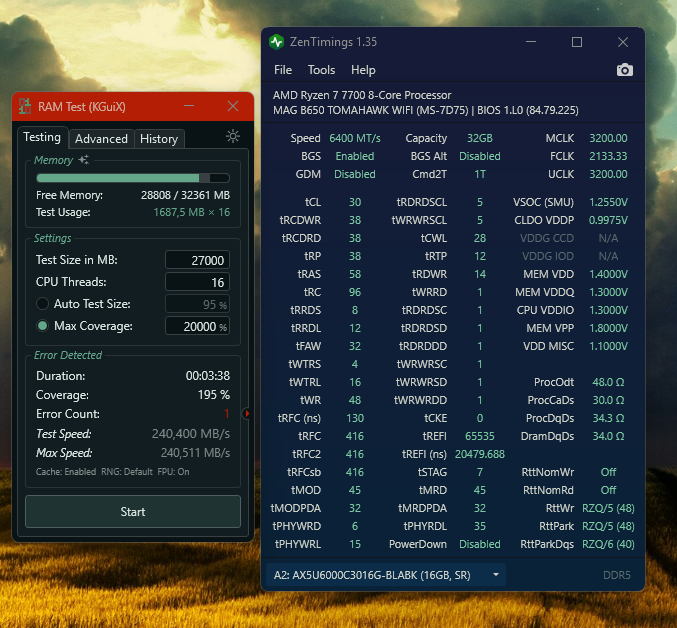The height and width of the screenshot is (628, 677).
Task: Click the RttWr value RZQ/5 (48)
Action: pos(608,508)
